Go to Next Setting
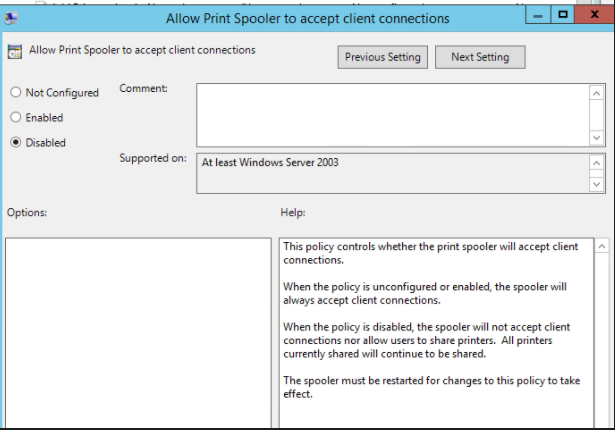This screenshot has width=615, height=430. click(x=480, y=57)
